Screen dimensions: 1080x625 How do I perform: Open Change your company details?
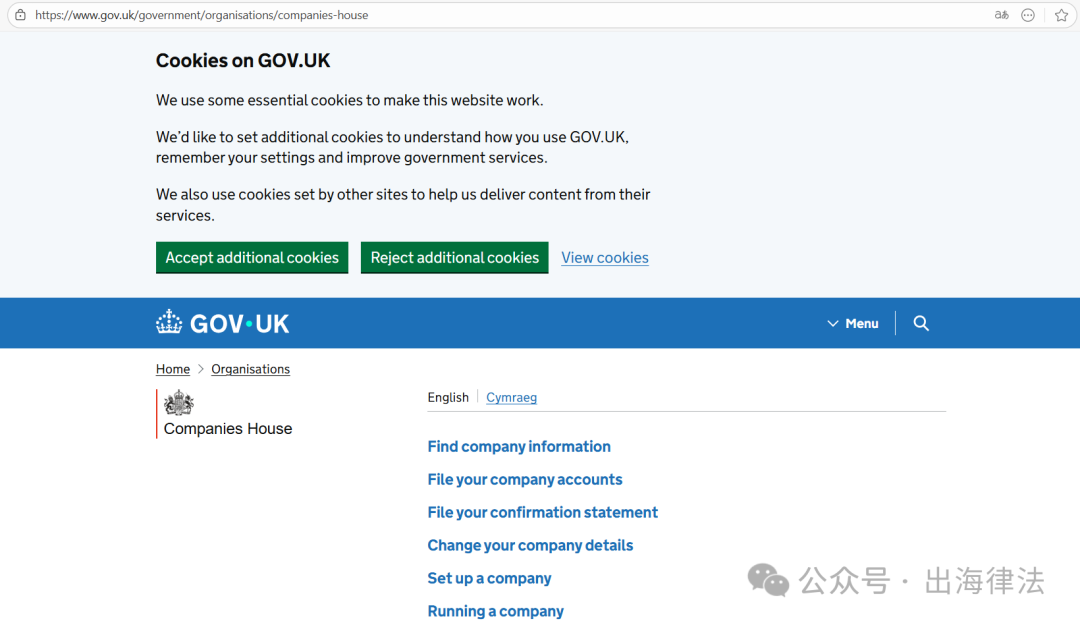tap(530, 546)
